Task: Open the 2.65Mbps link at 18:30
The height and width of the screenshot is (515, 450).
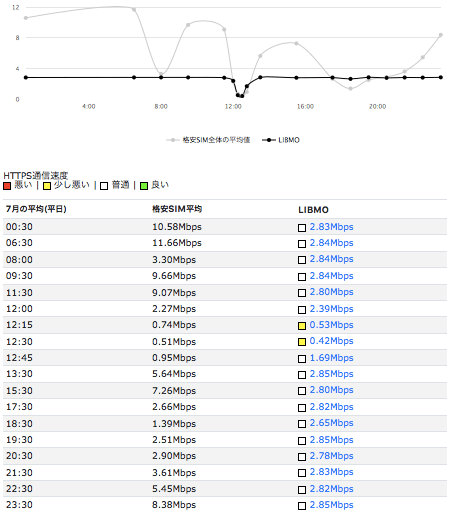Action: [331, 423]
